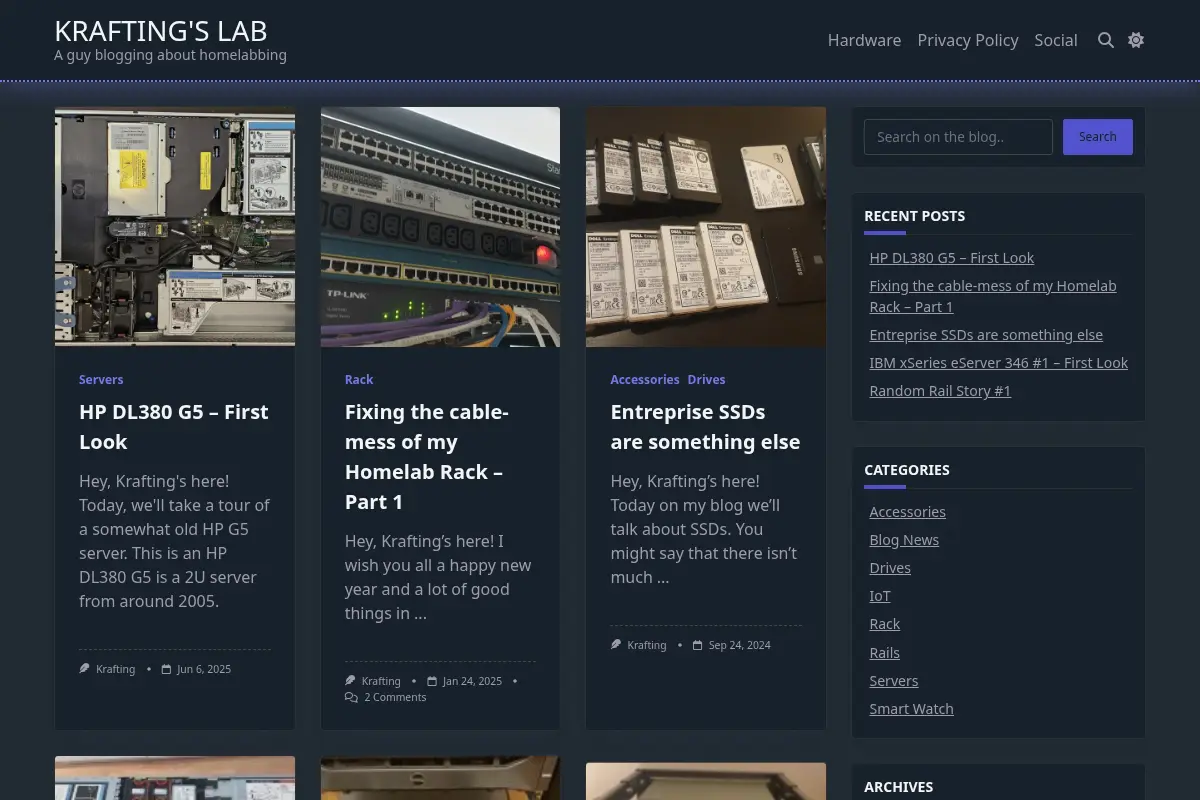The height and width of the screenshot is (800, 1200).
Task: Open the IoT category
Action: pos(880,596)
